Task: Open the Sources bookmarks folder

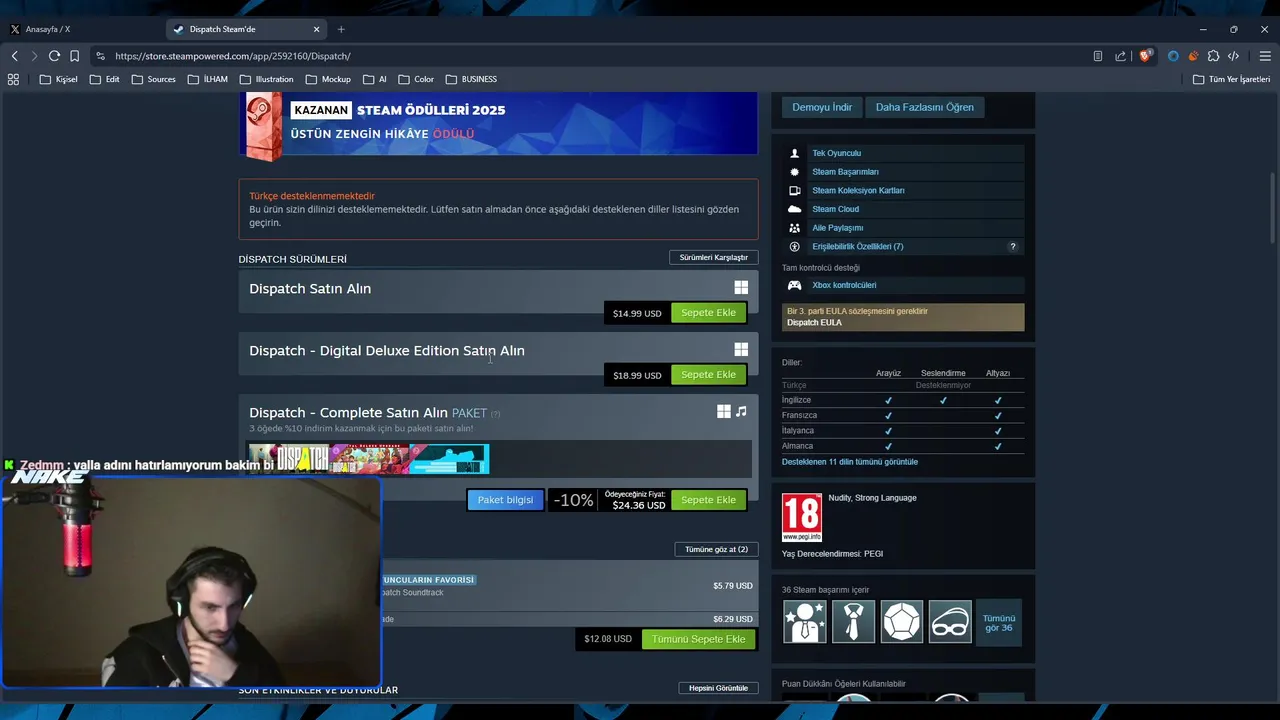Action: click(153, 79)
